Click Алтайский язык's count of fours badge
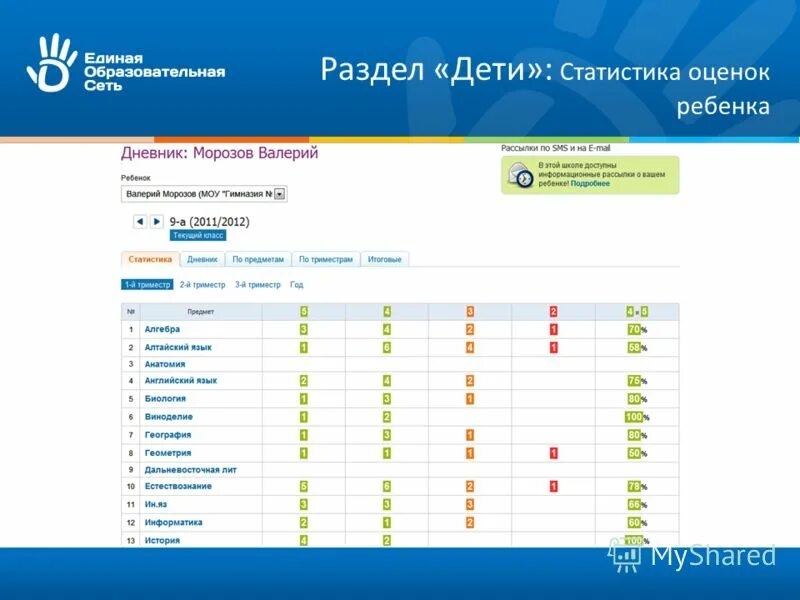 [387, 347]
